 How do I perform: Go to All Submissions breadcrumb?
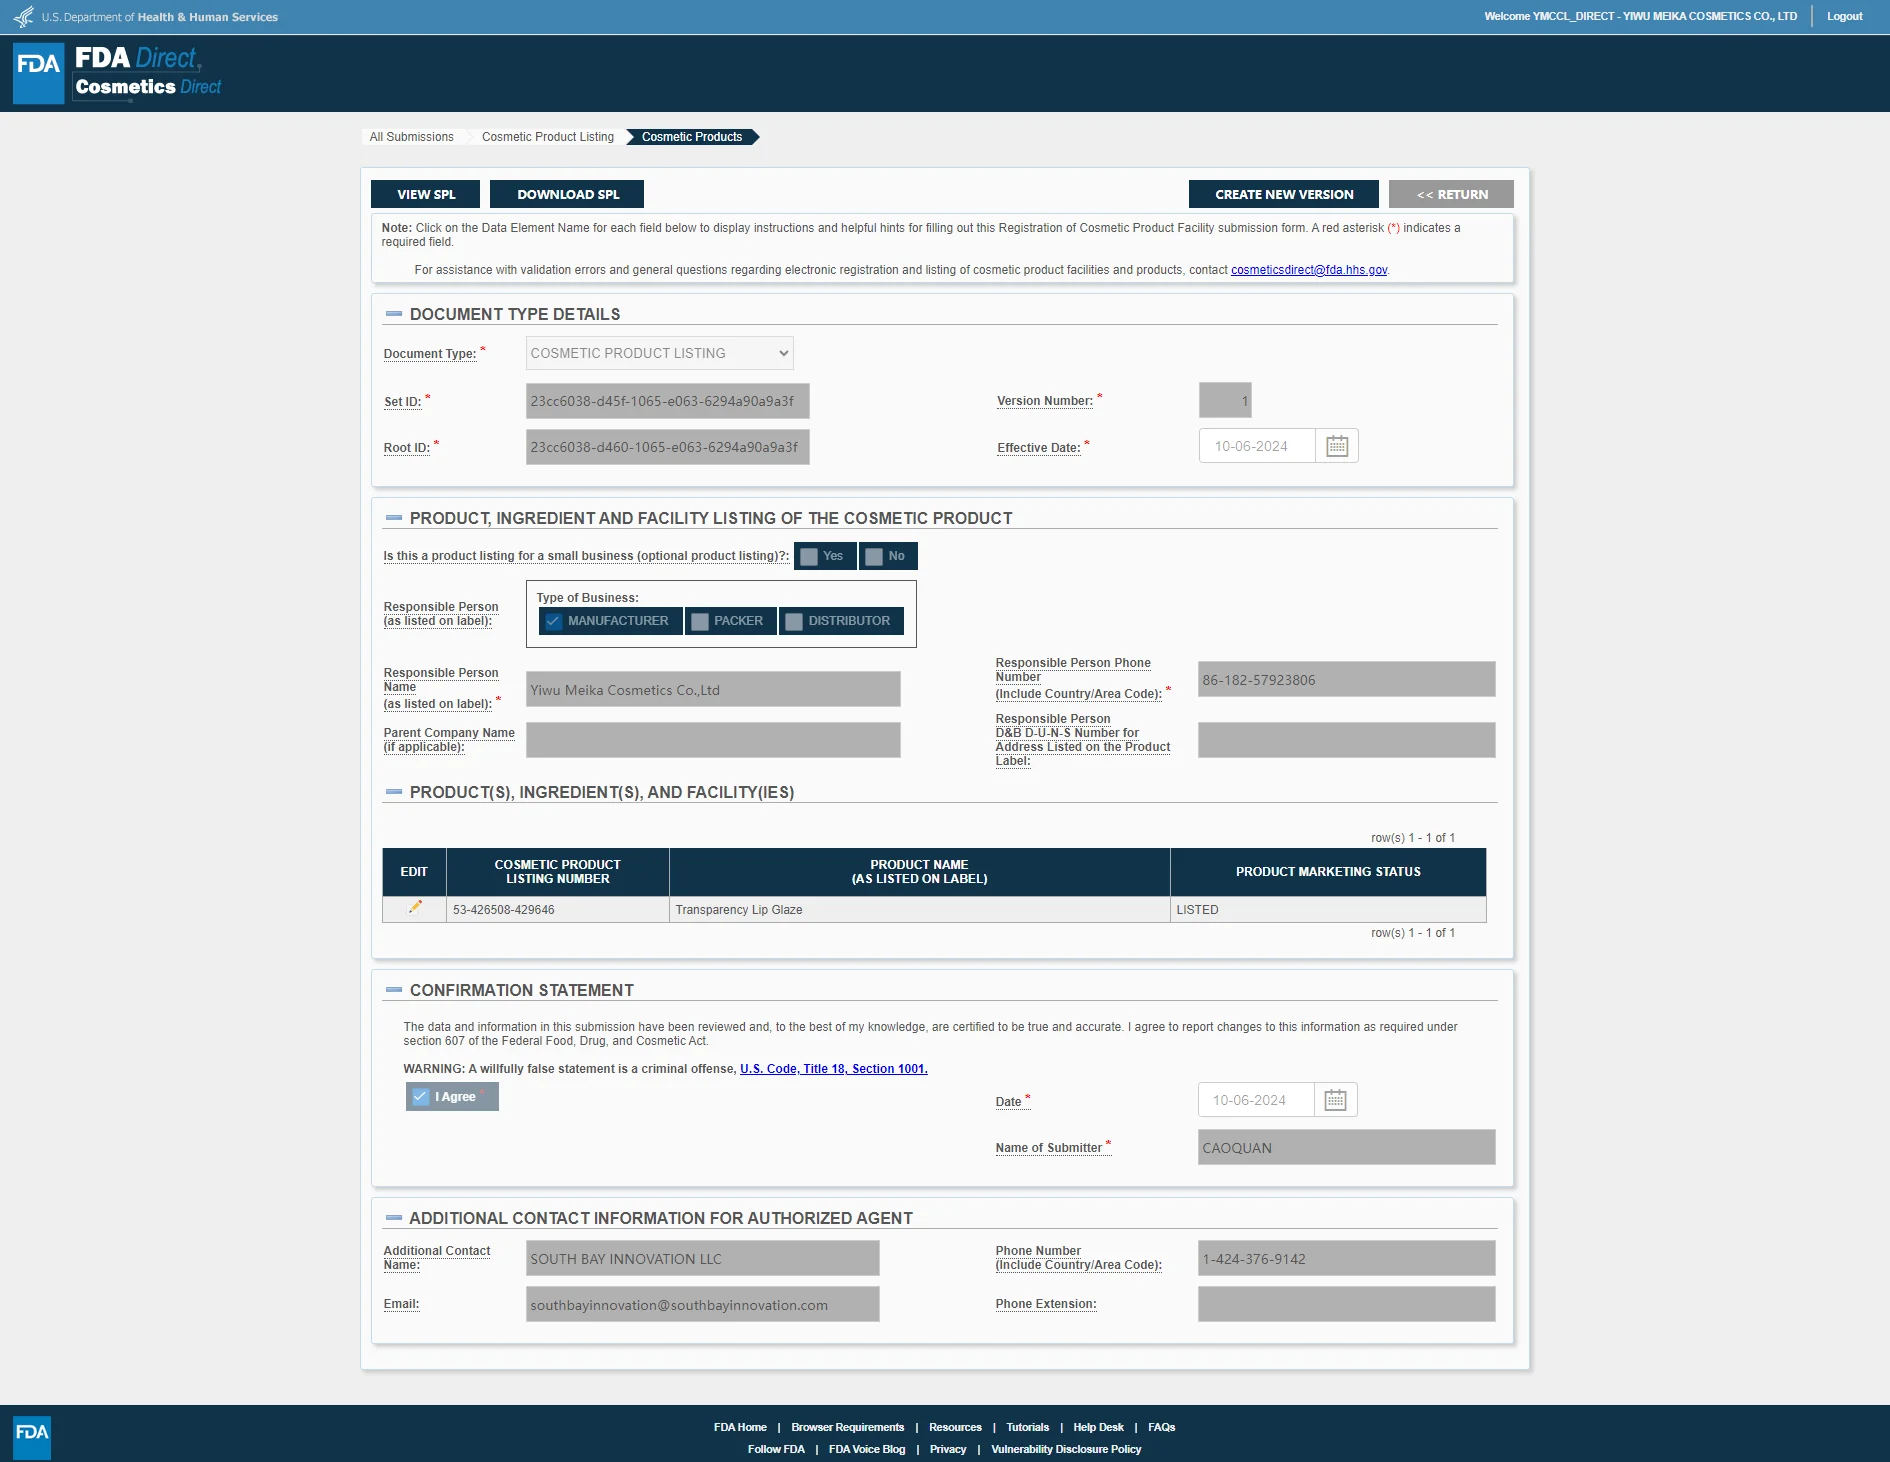pyautogui.click(x=412, y=137)
